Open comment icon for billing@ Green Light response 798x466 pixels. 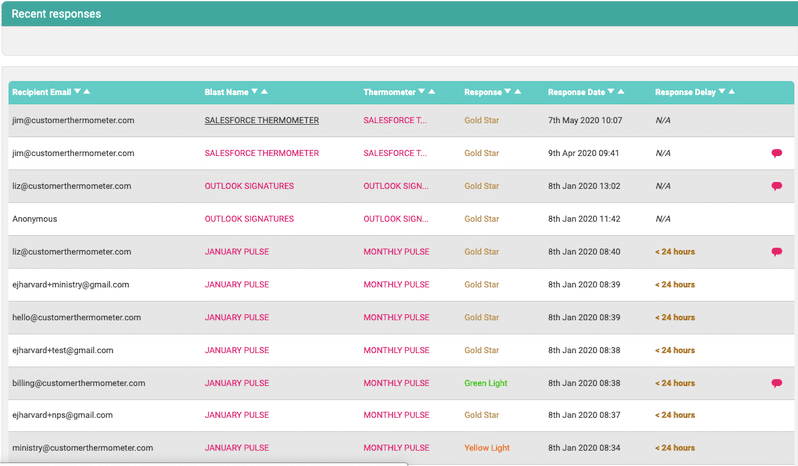(777, 383)
